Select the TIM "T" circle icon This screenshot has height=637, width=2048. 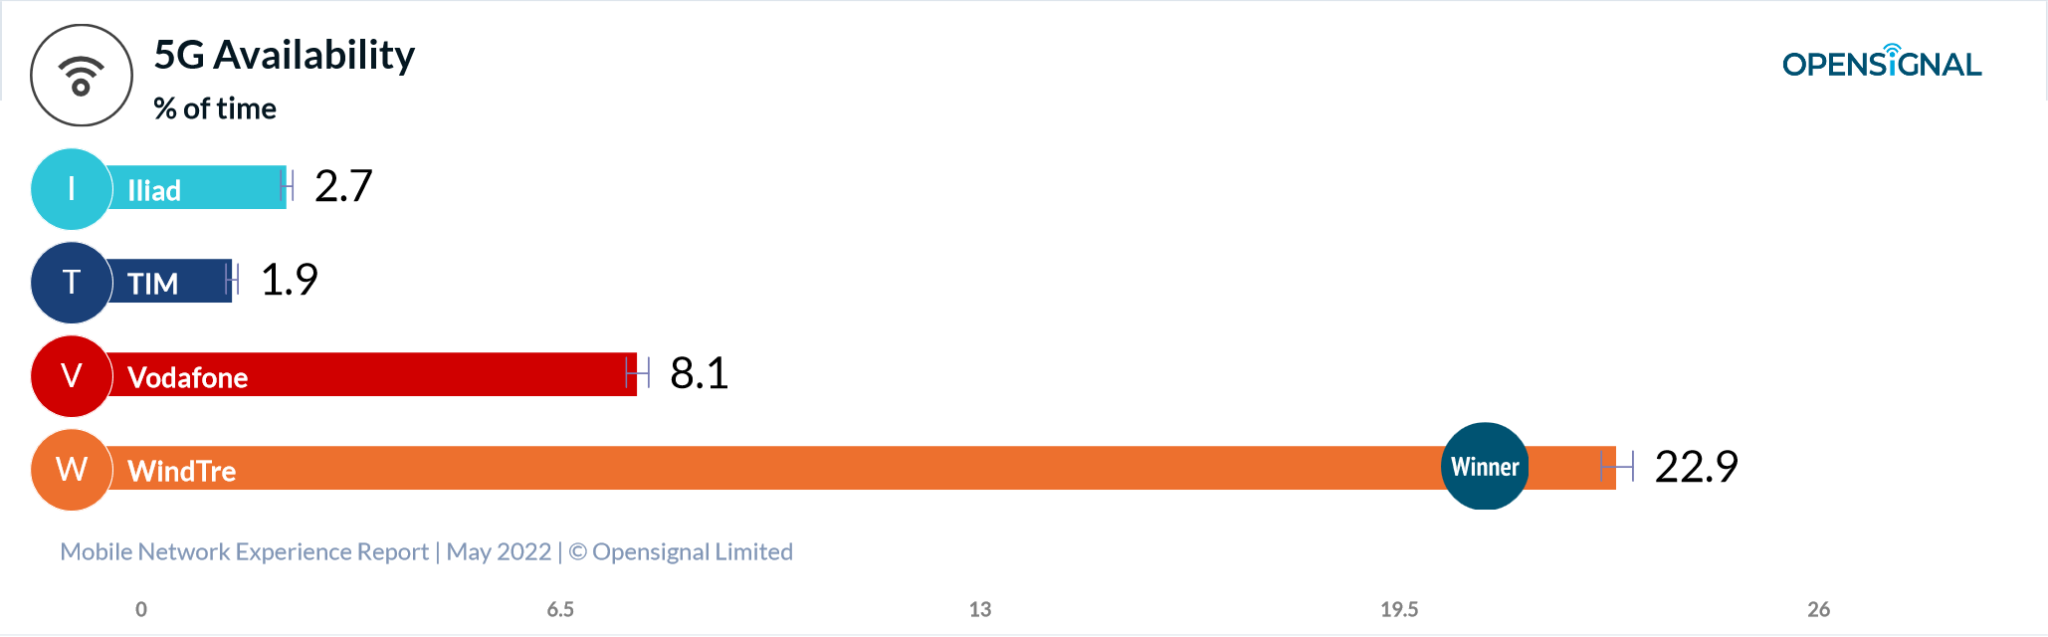pos(71,282)
